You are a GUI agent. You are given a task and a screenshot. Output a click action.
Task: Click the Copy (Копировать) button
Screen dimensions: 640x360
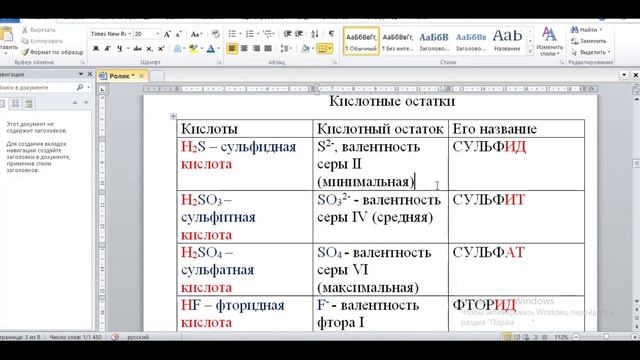pos(42,41)
